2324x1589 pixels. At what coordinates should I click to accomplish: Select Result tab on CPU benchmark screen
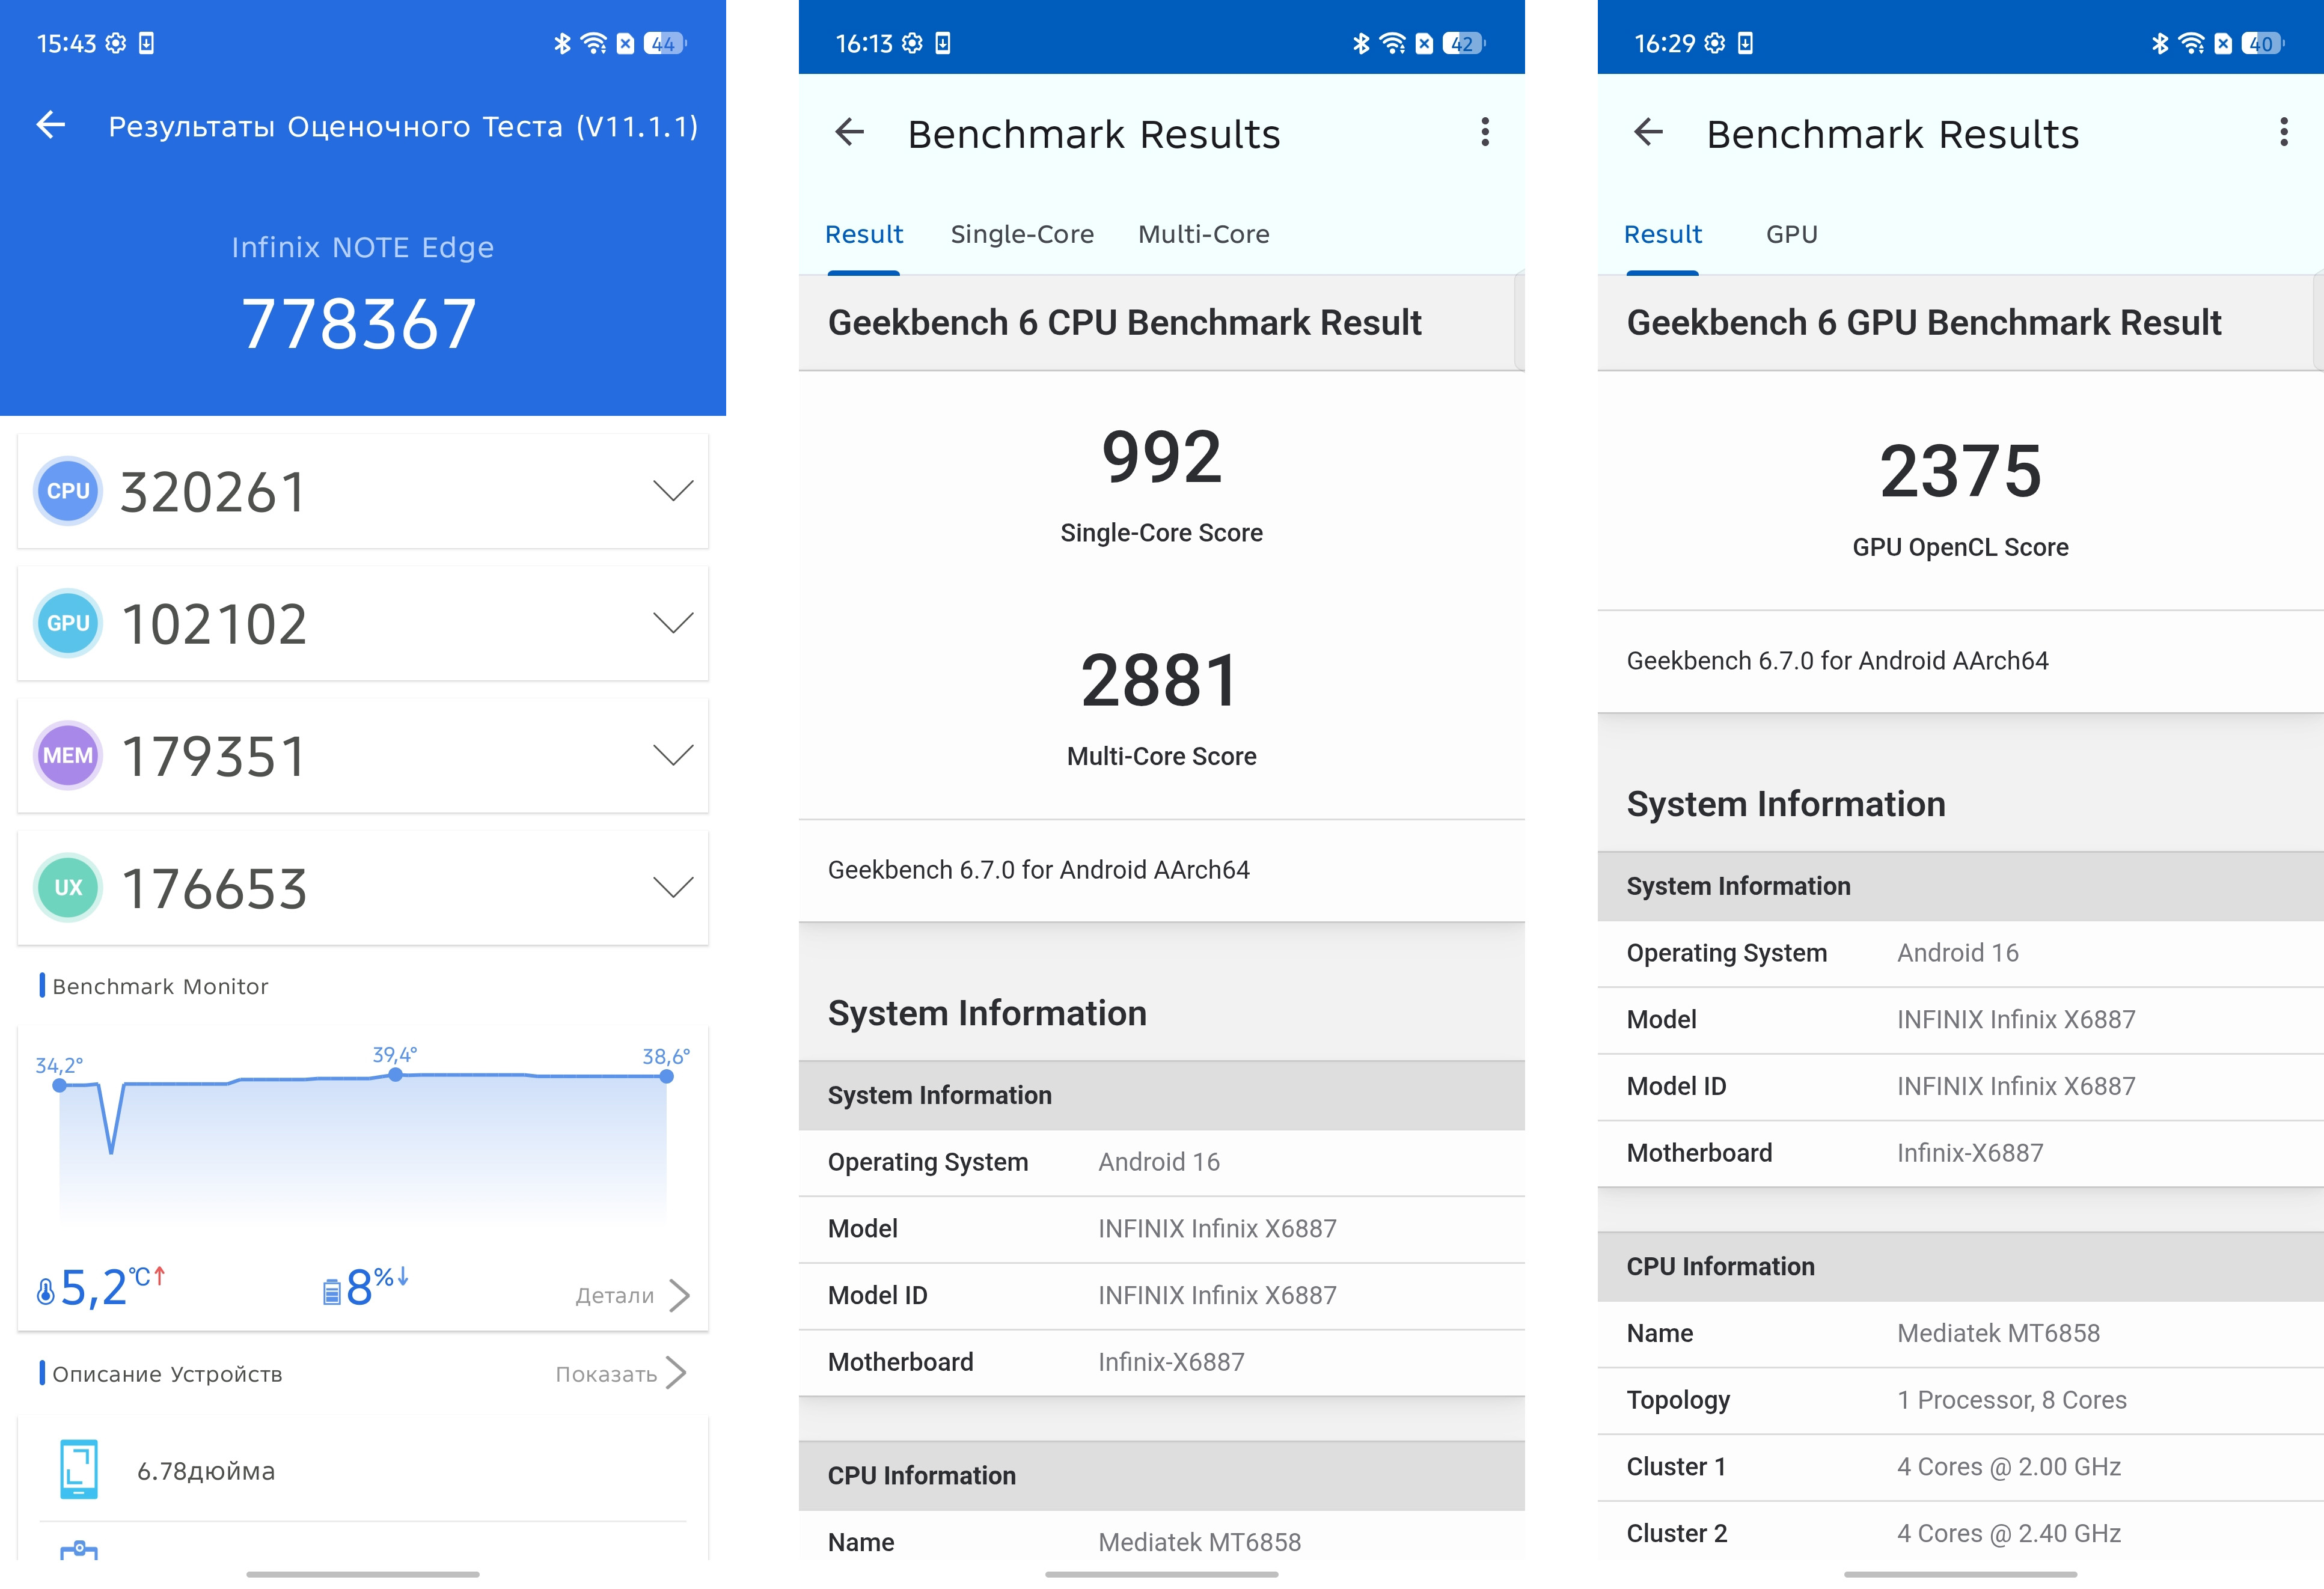pos(864,234)
